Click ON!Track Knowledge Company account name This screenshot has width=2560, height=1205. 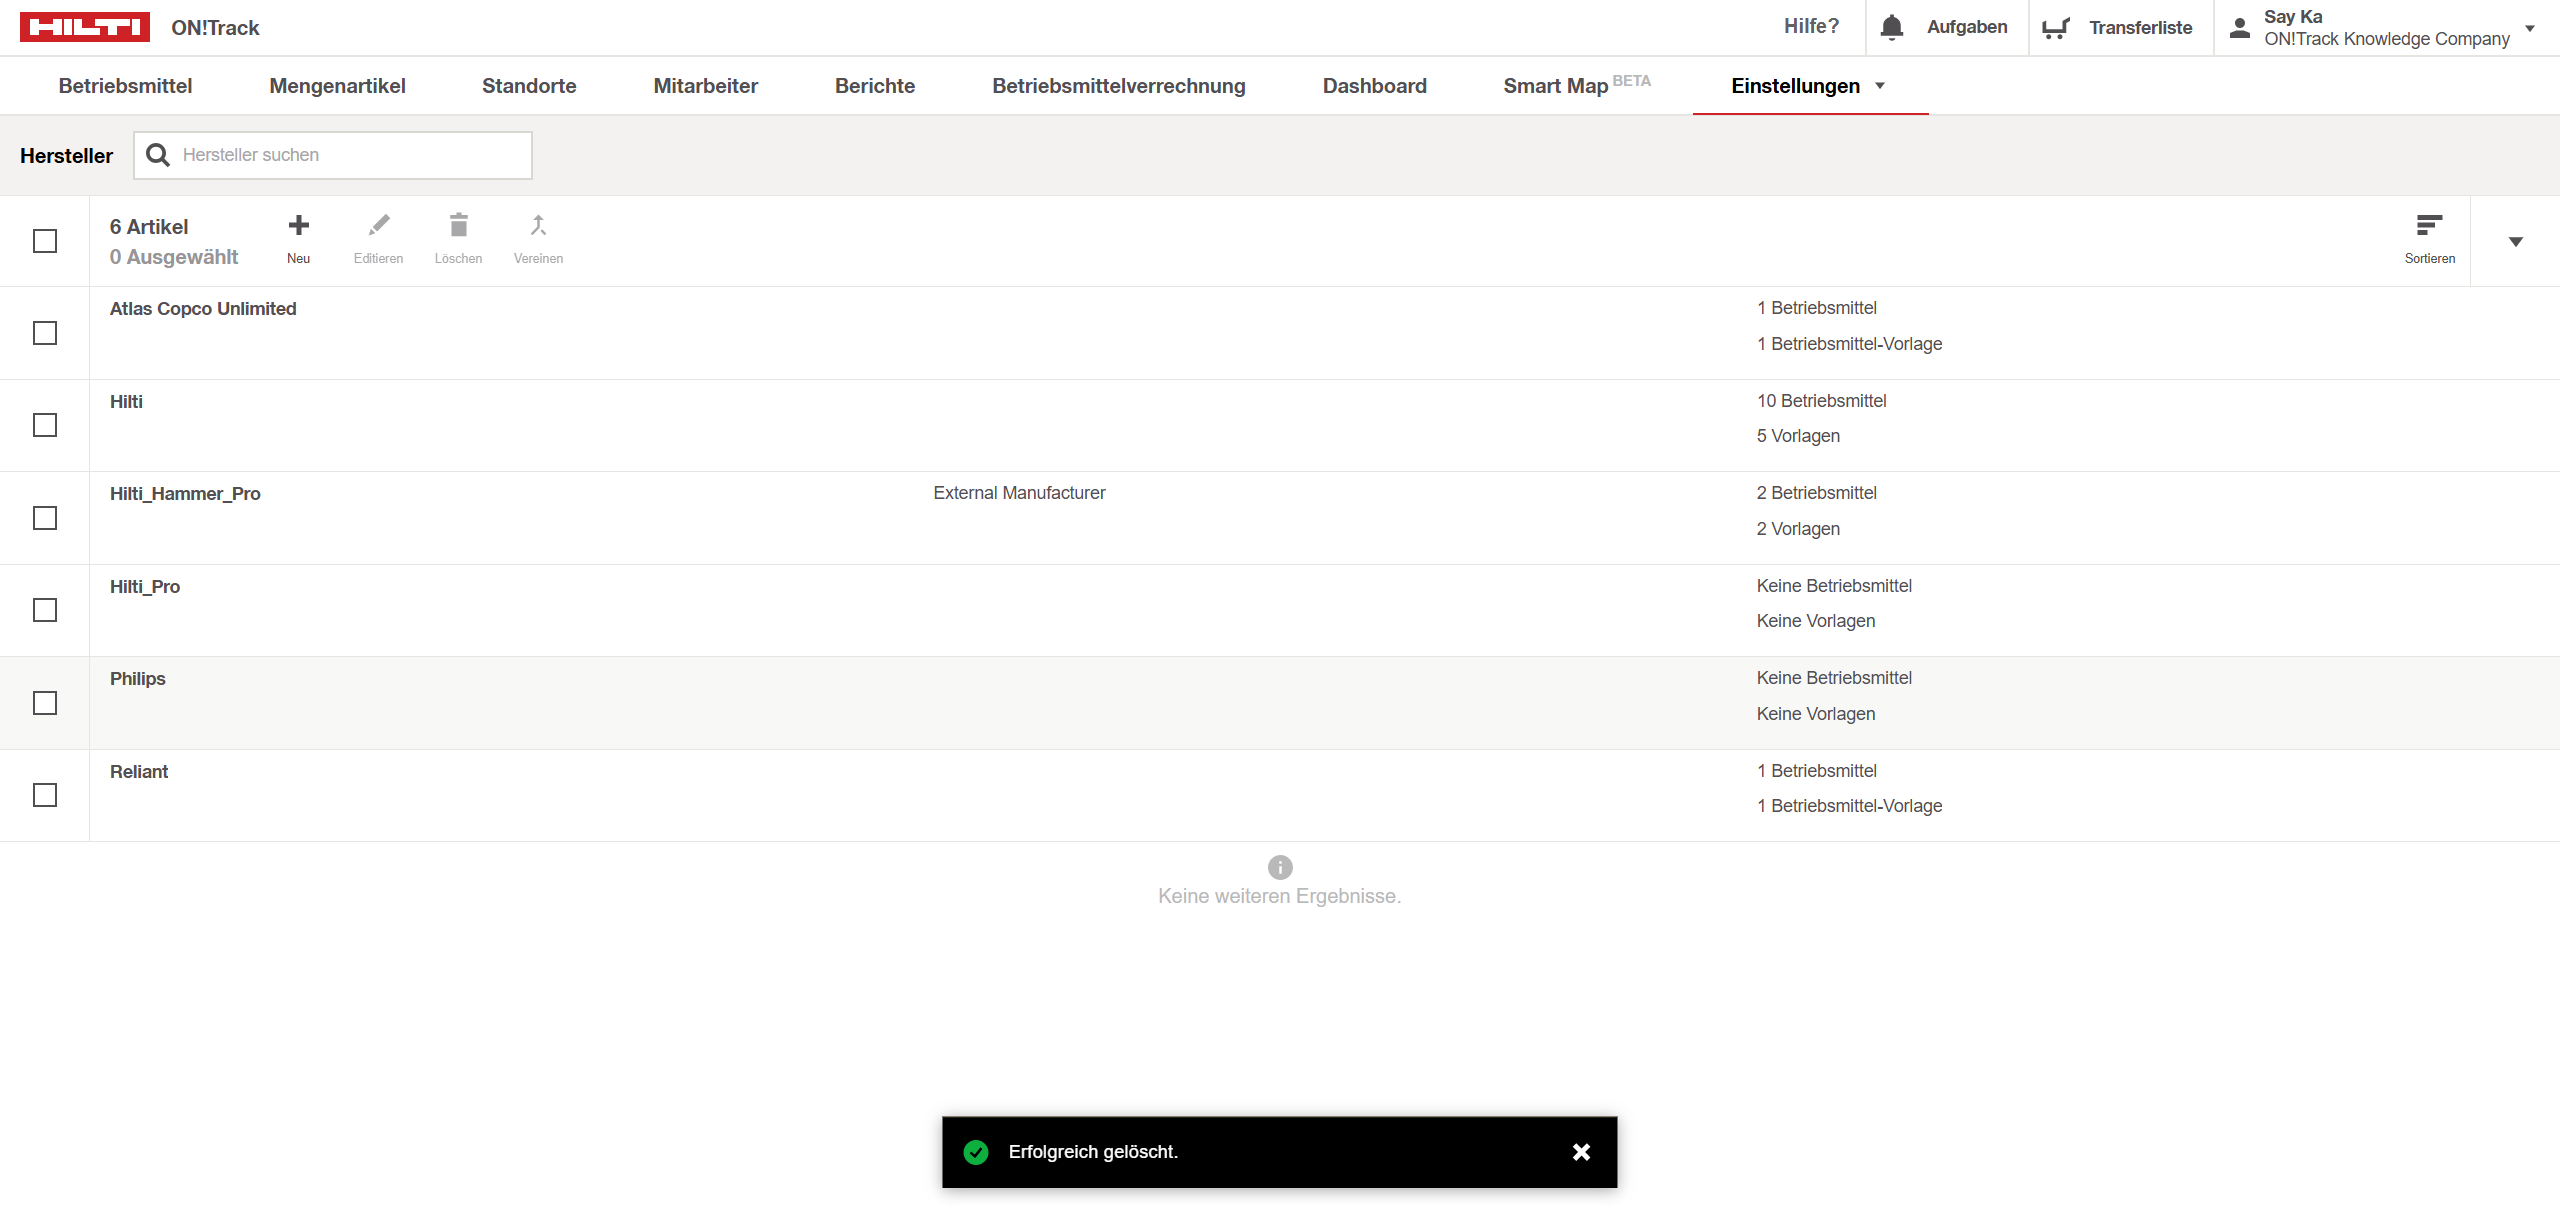pos(2387,39)
